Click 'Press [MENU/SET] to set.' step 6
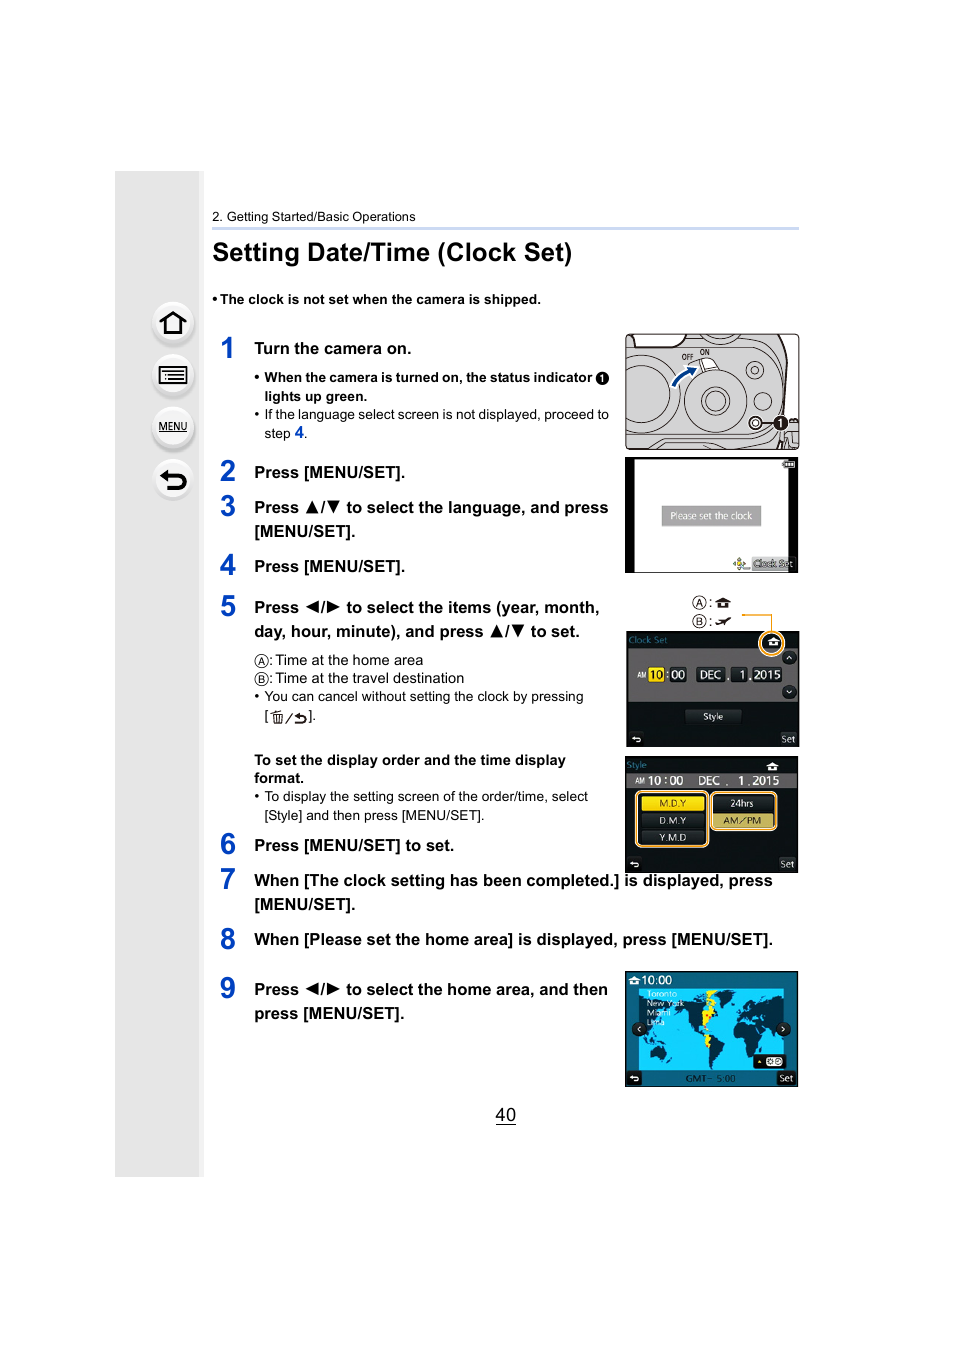 point(354,846)
